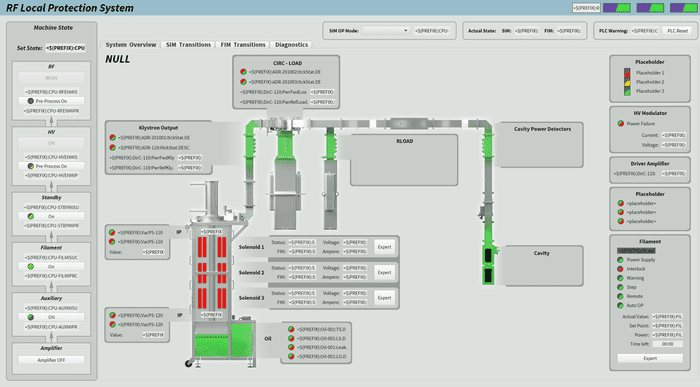The image size is (700, 387).
Task: Open the FIM Transitions tab
Action: (243, 45)
